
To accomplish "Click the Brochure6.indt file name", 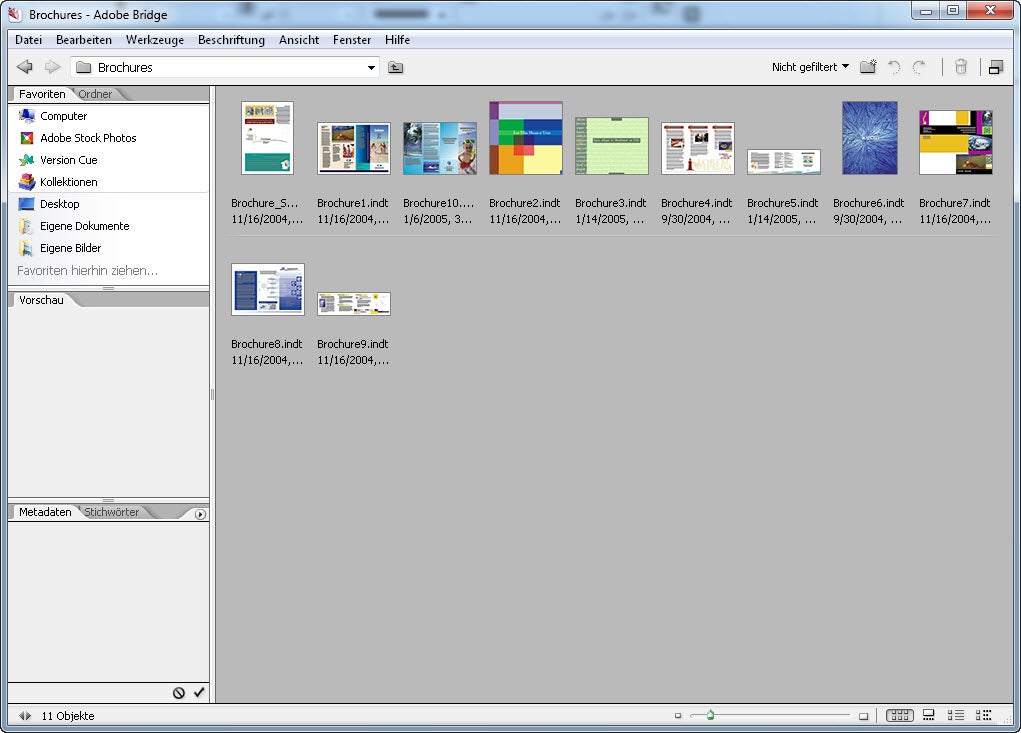I will point(869,203).
